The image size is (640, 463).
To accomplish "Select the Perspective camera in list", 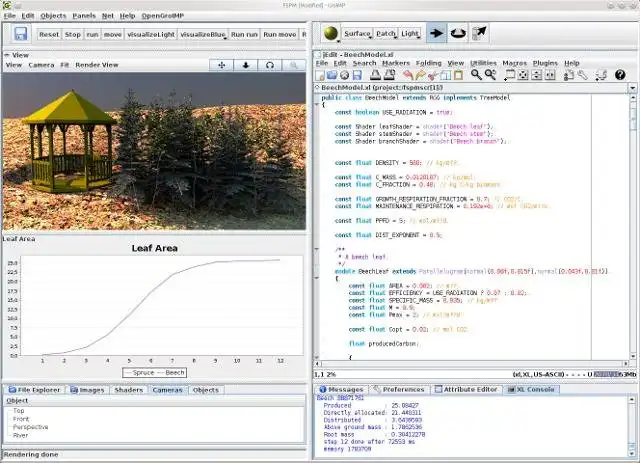I will tap(31, 427).
